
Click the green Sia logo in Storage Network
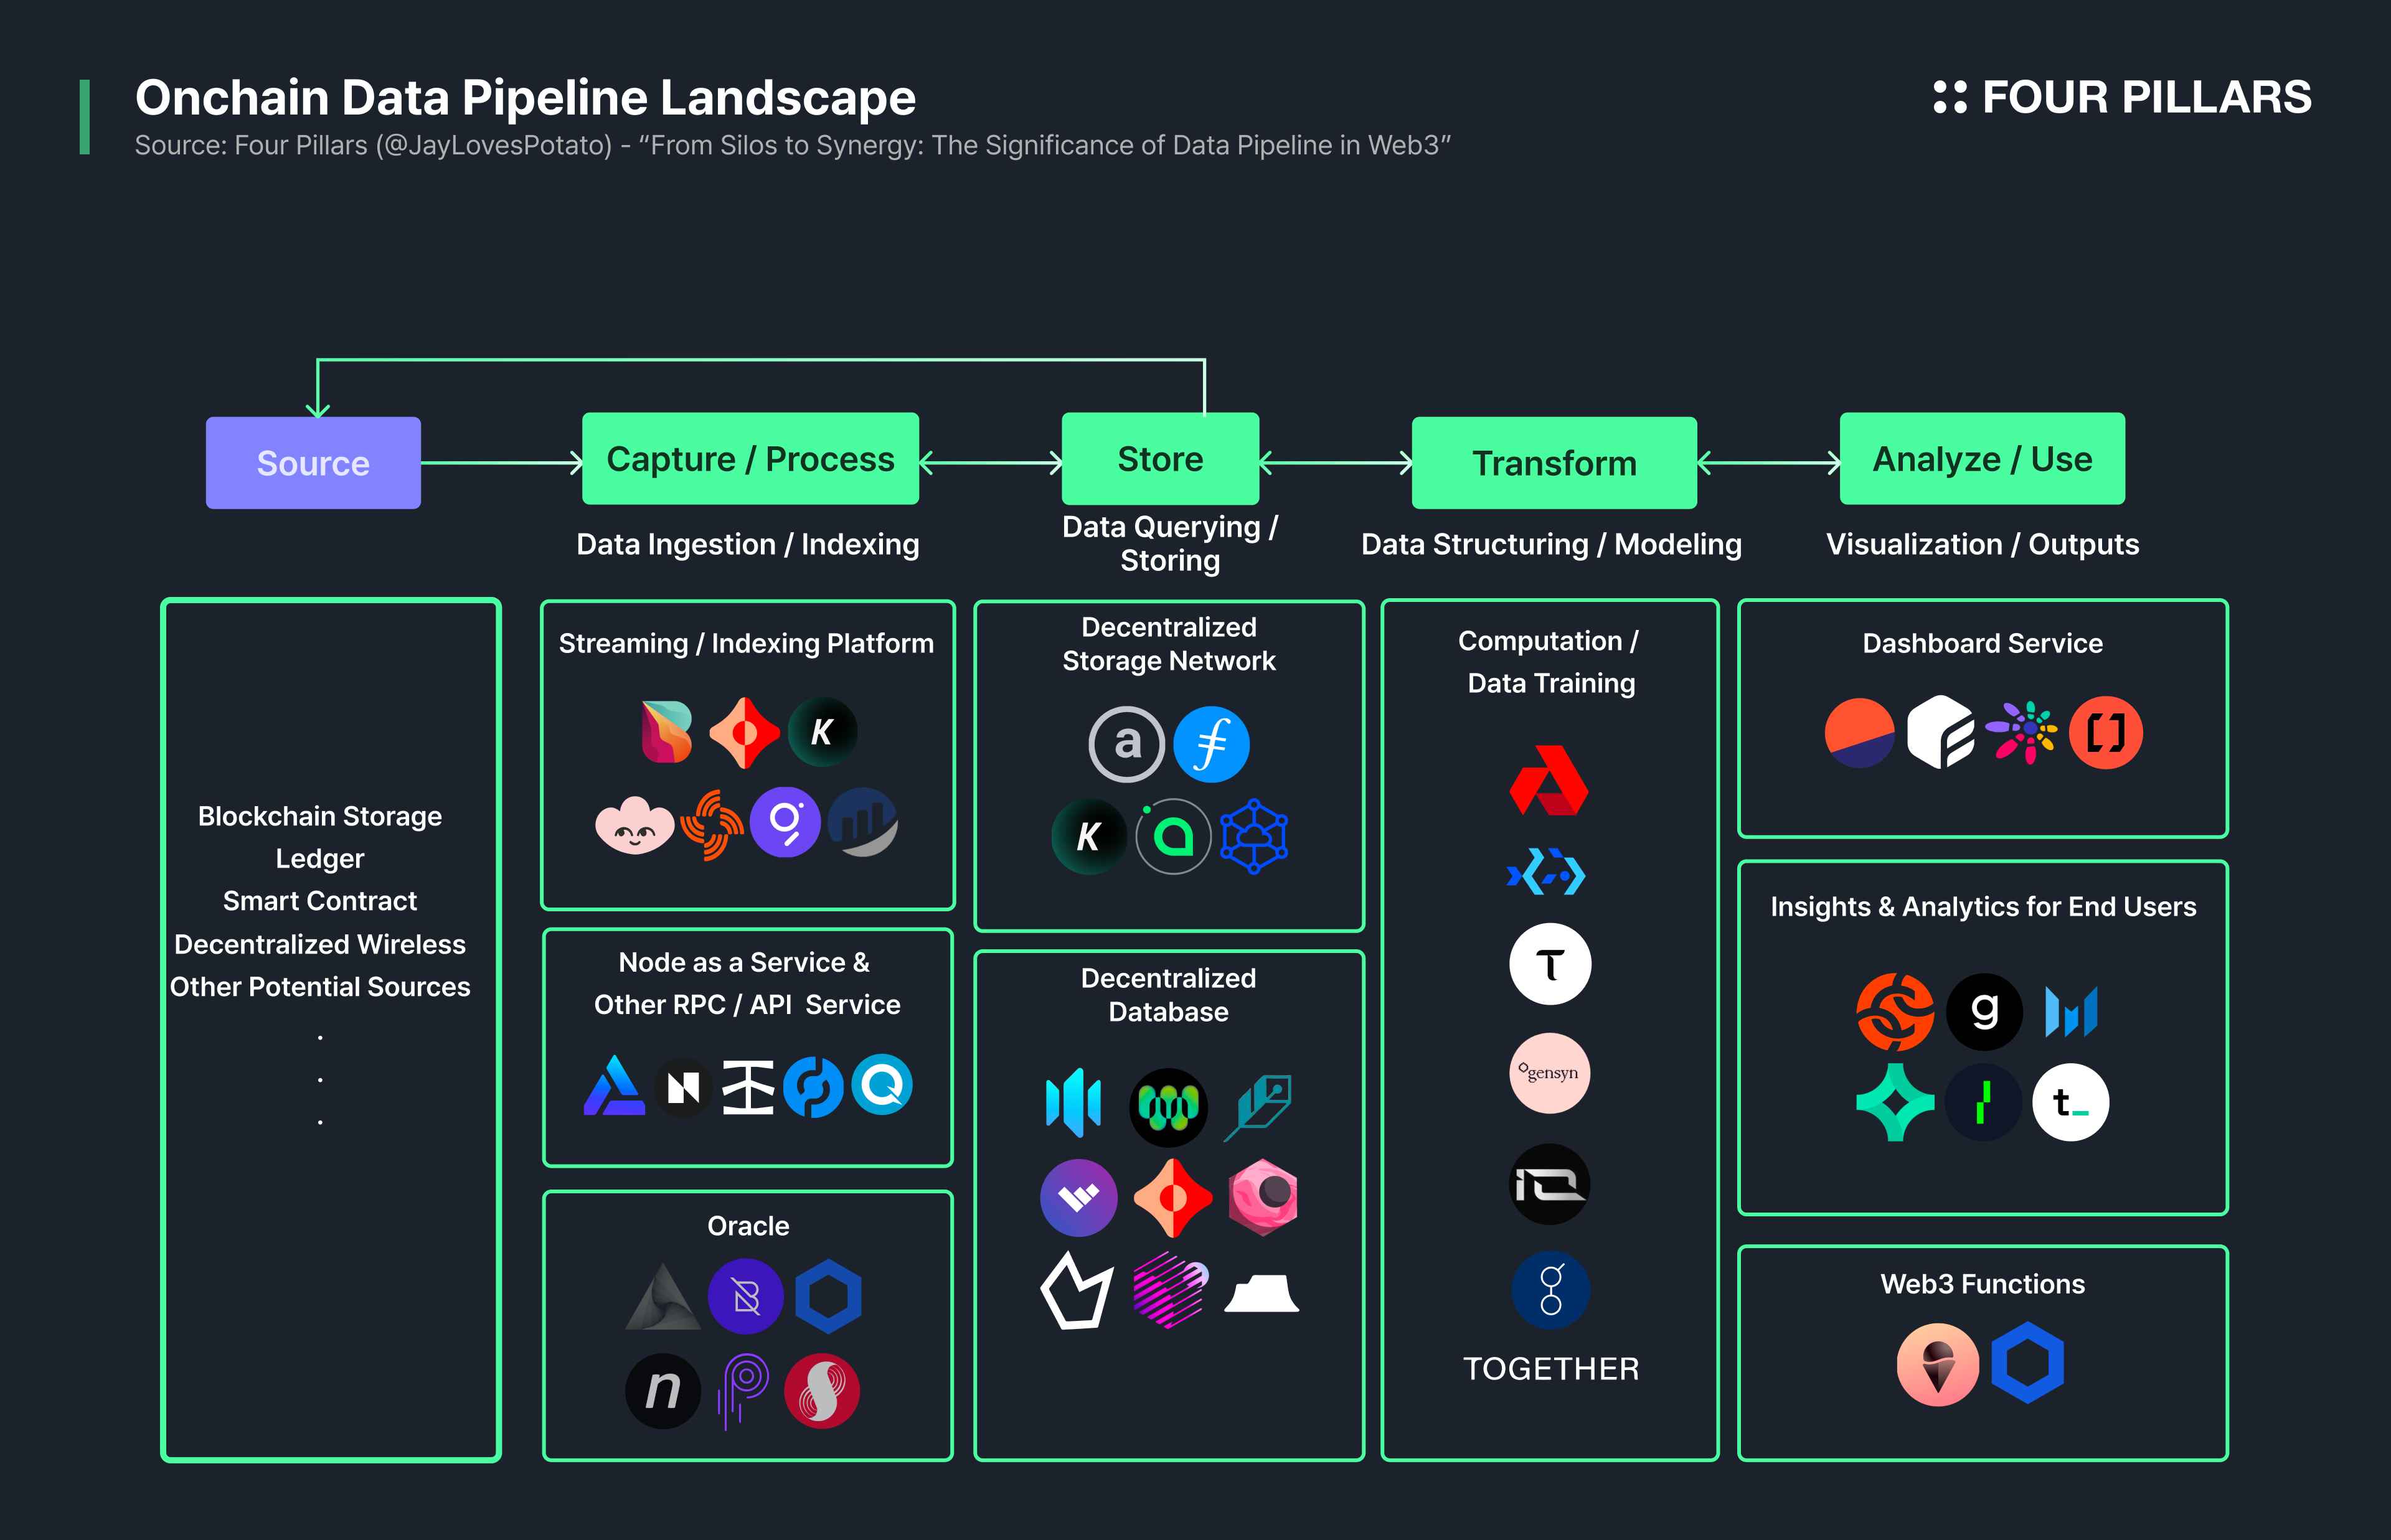1173,836
